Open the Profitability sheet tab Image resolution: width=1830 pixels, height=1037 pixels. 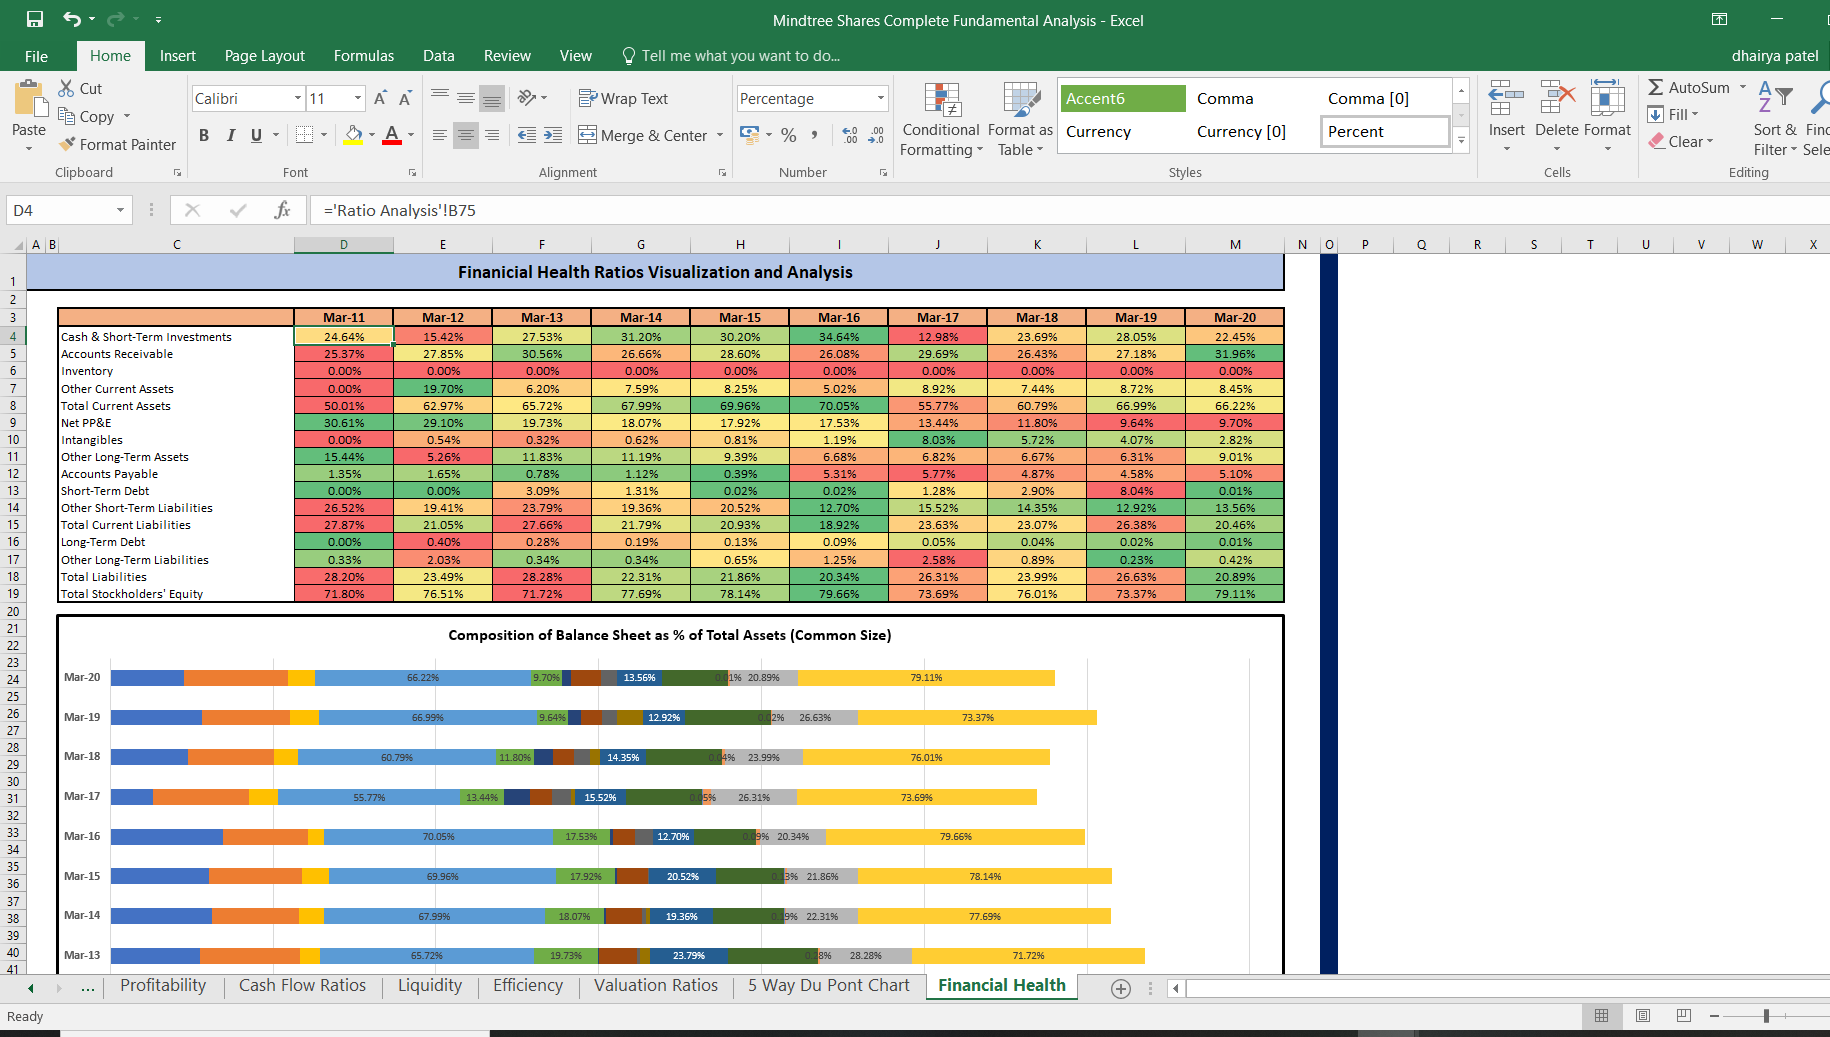pos(163,986)
